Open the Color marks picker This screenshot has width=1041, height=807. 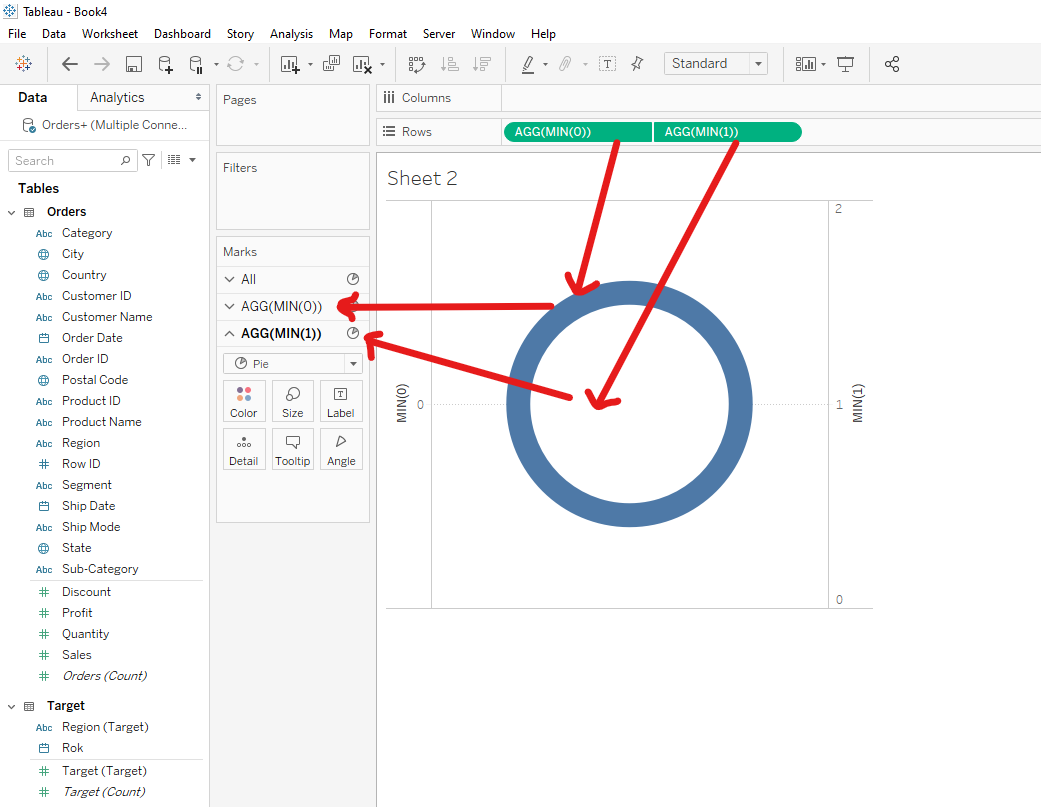[x=244, y=401]
